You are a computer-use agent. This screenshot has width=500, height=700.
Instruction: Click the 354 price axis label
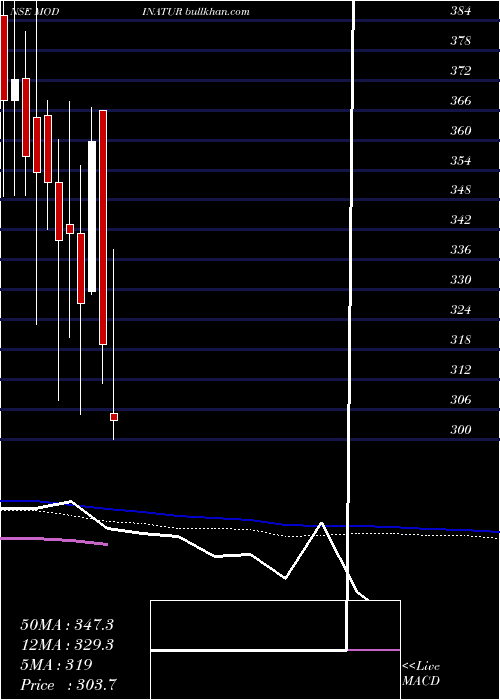pyautogui.click(x=460, y=161)
